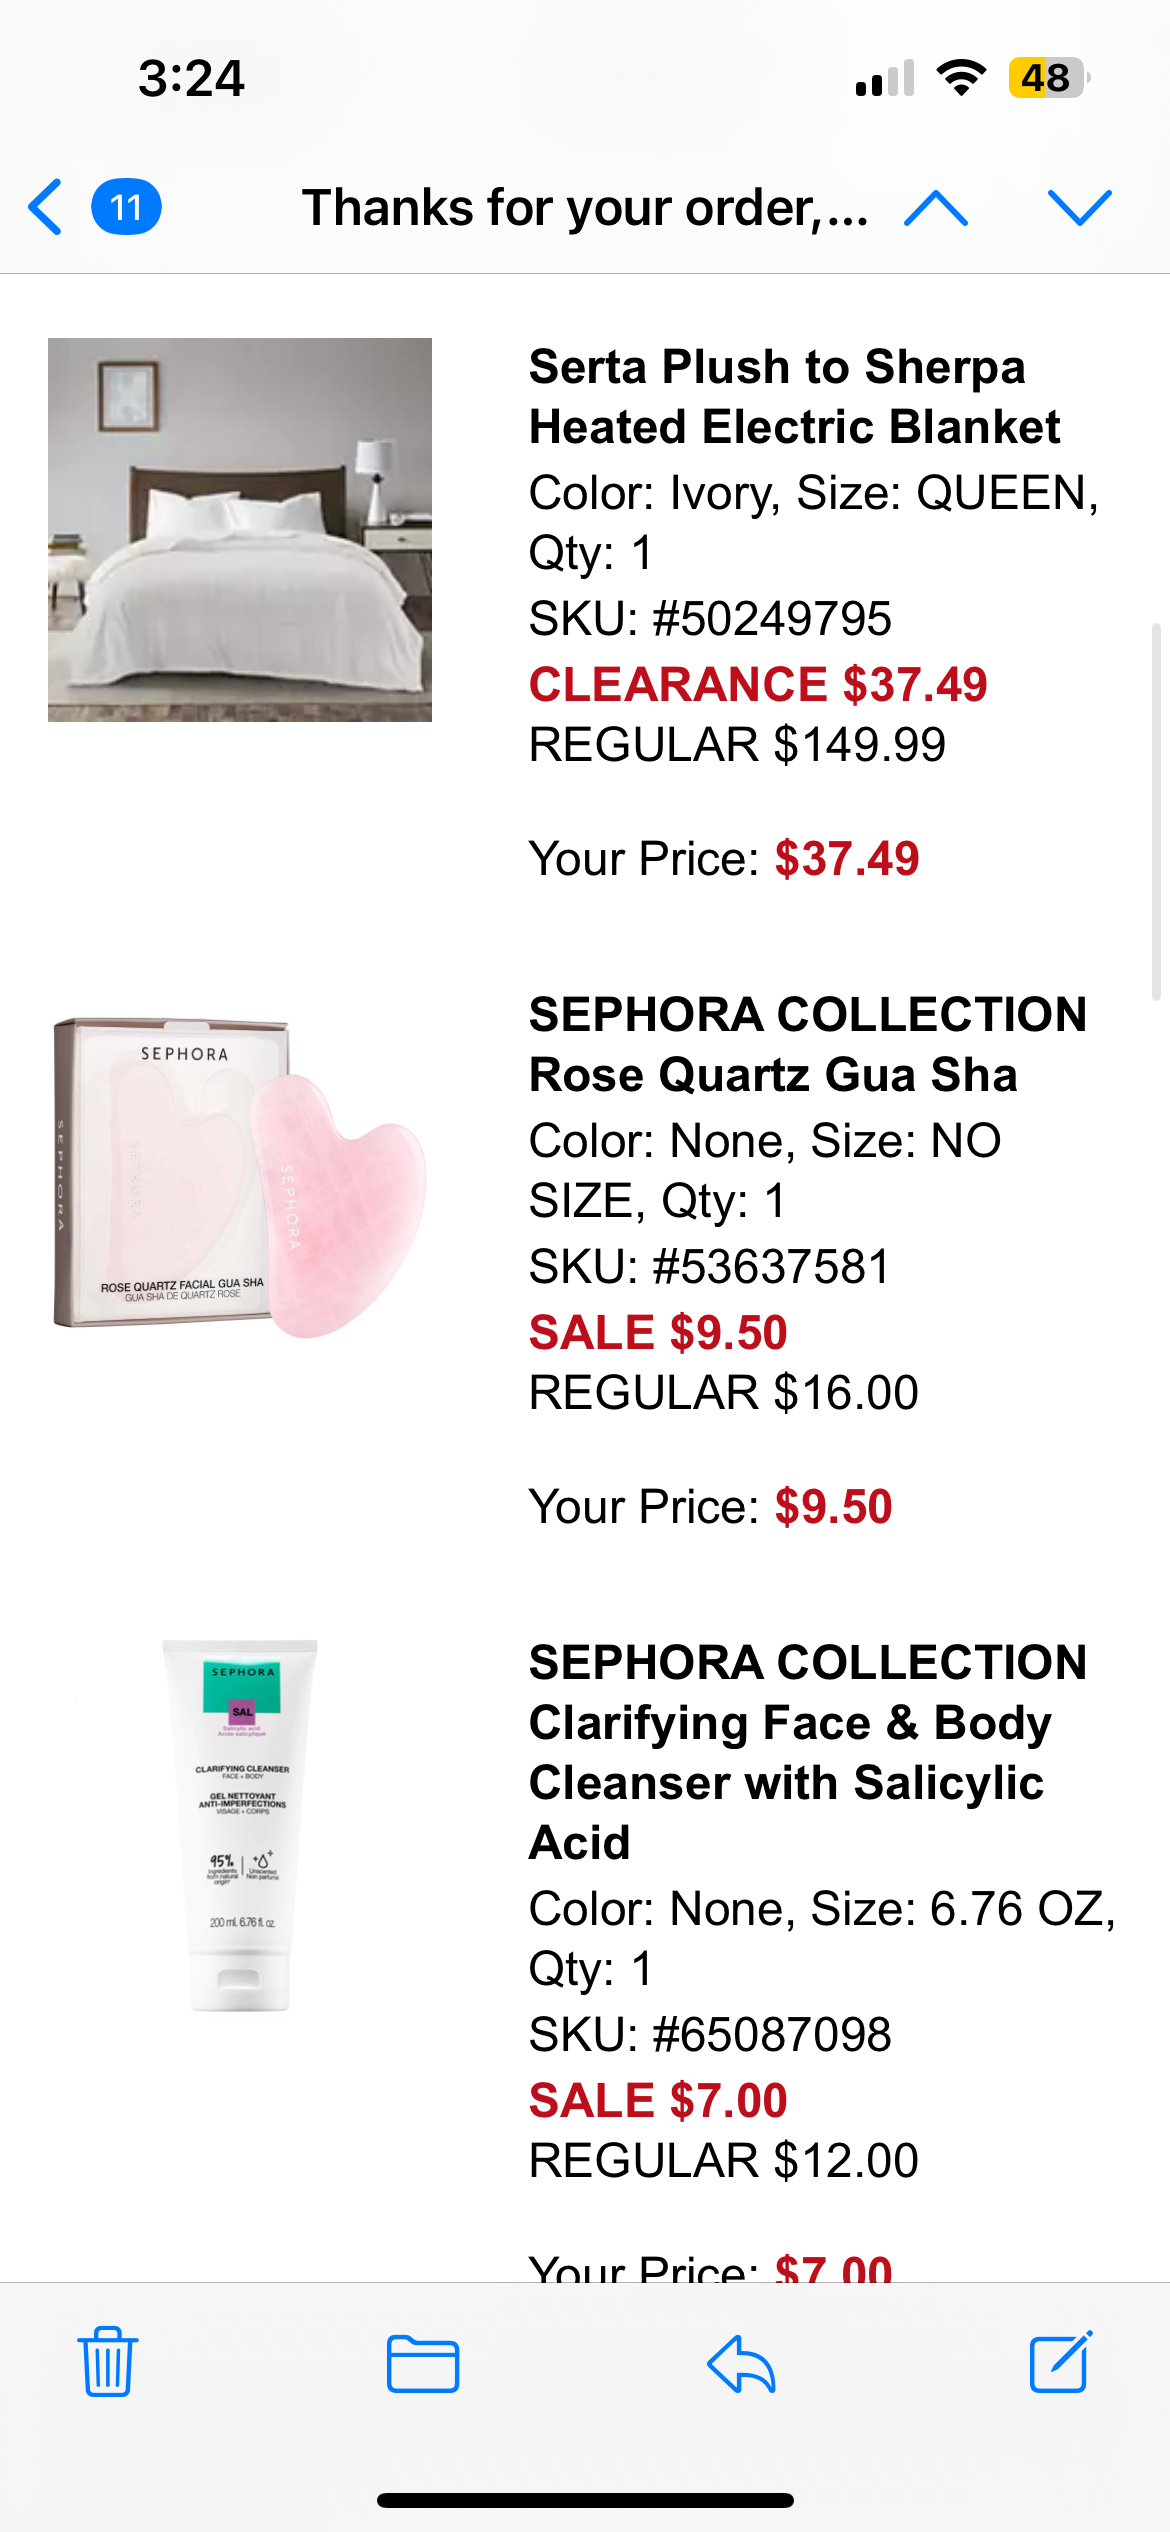The image size is (1170, 2532).
Task: Open the SEPHORA Rose Quartz Gua Sha title
Action: (x=808, y=1045)
